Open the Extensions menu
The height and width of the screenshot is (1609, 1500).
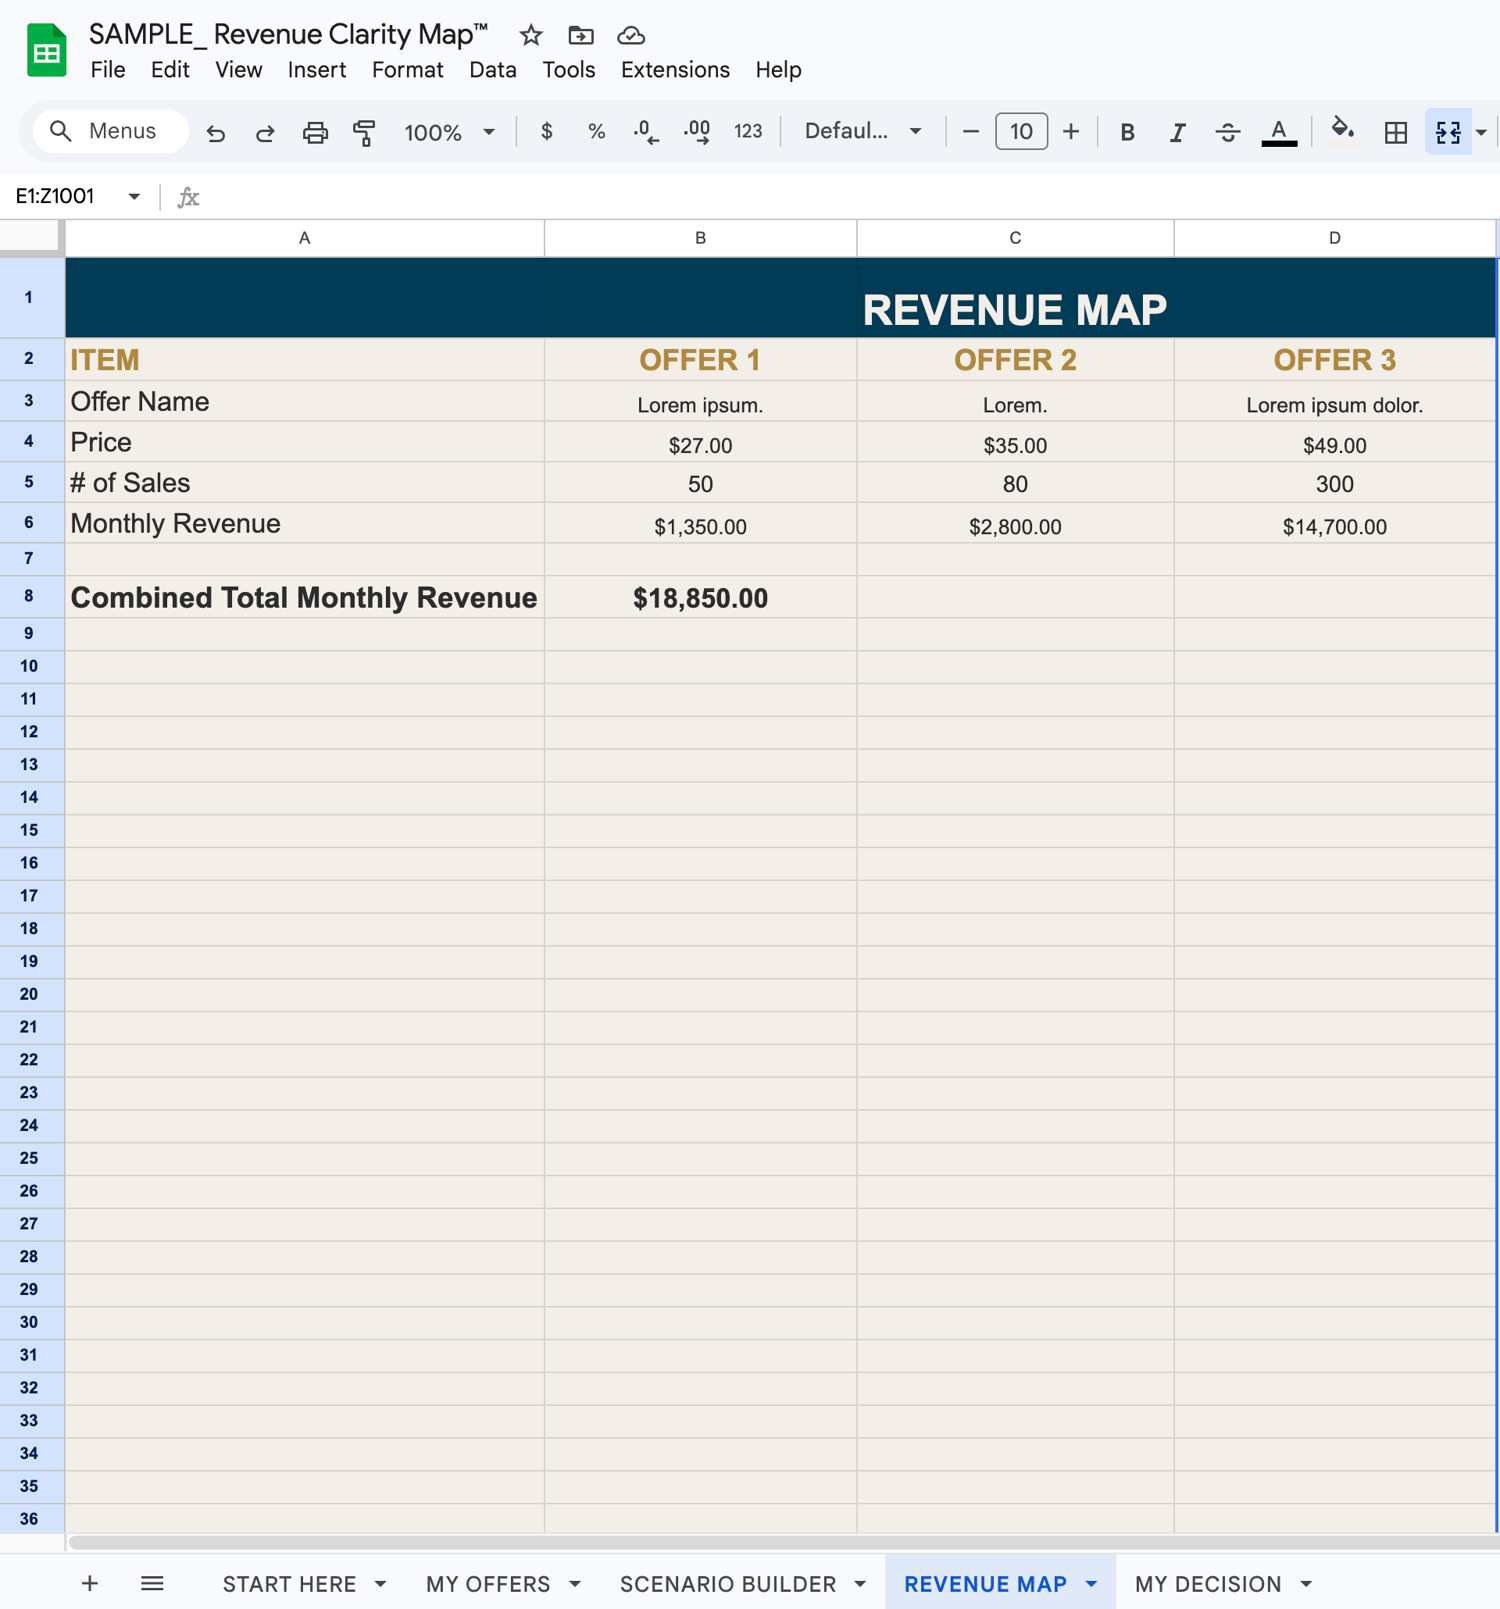[x=675, y=70]
